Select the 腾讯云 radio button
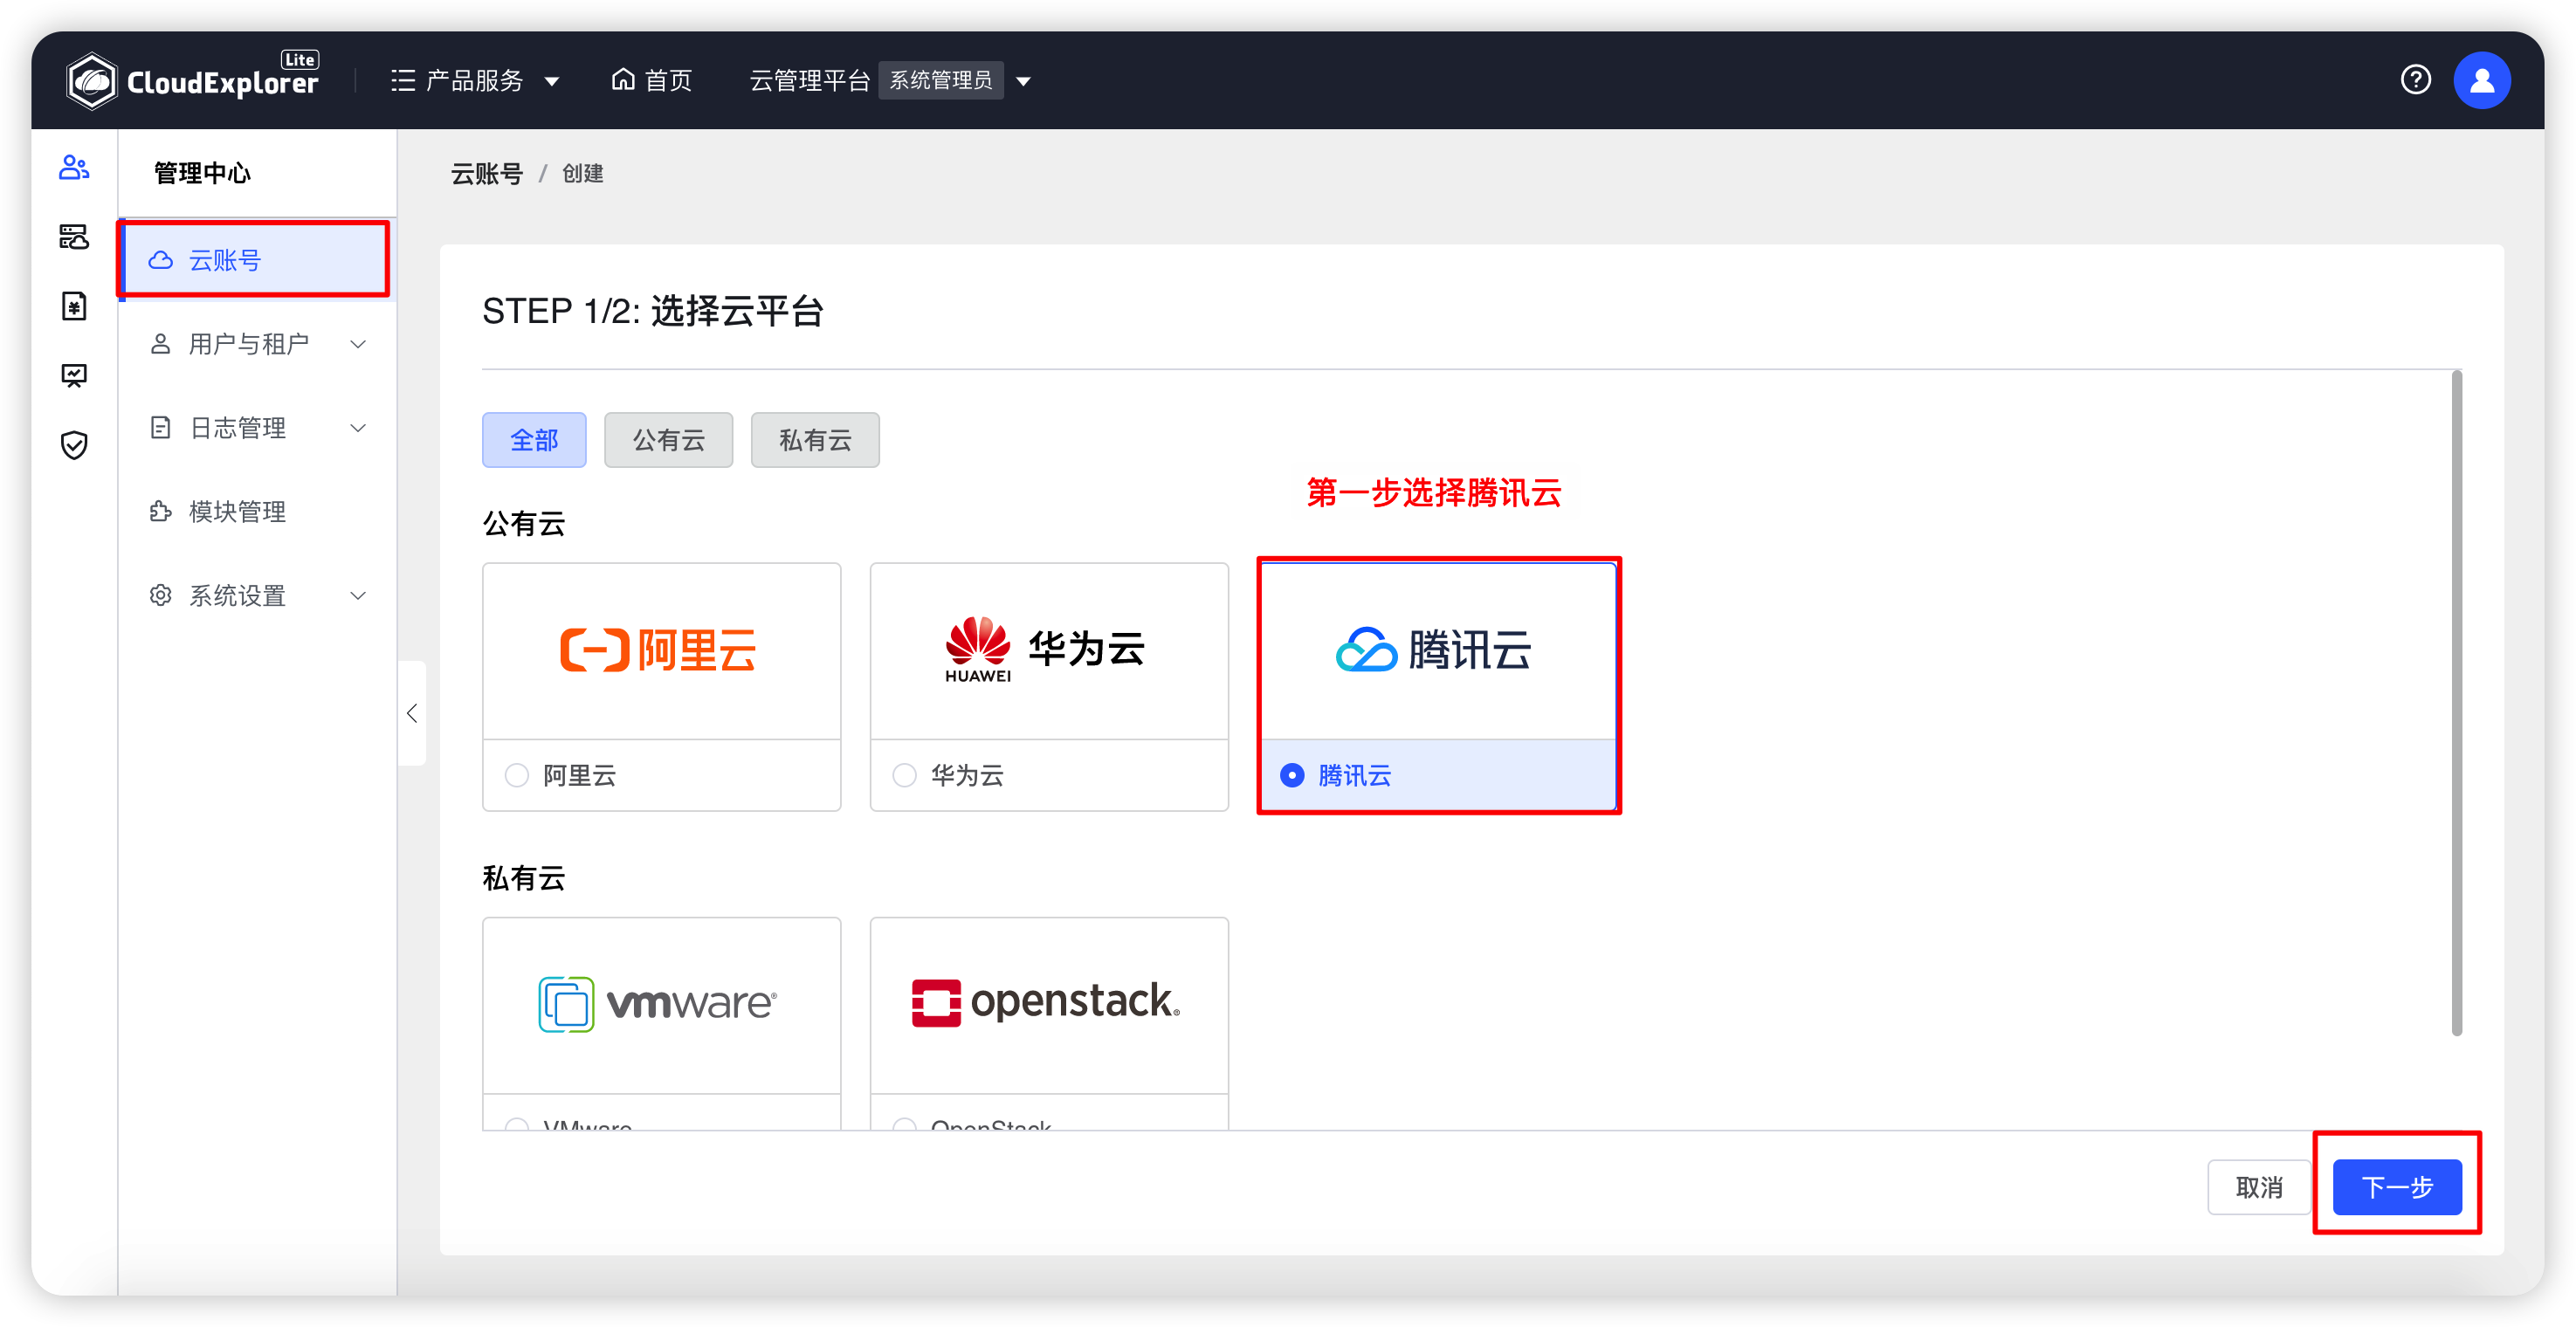Screen dimensions: 2576x1327 1292,775
